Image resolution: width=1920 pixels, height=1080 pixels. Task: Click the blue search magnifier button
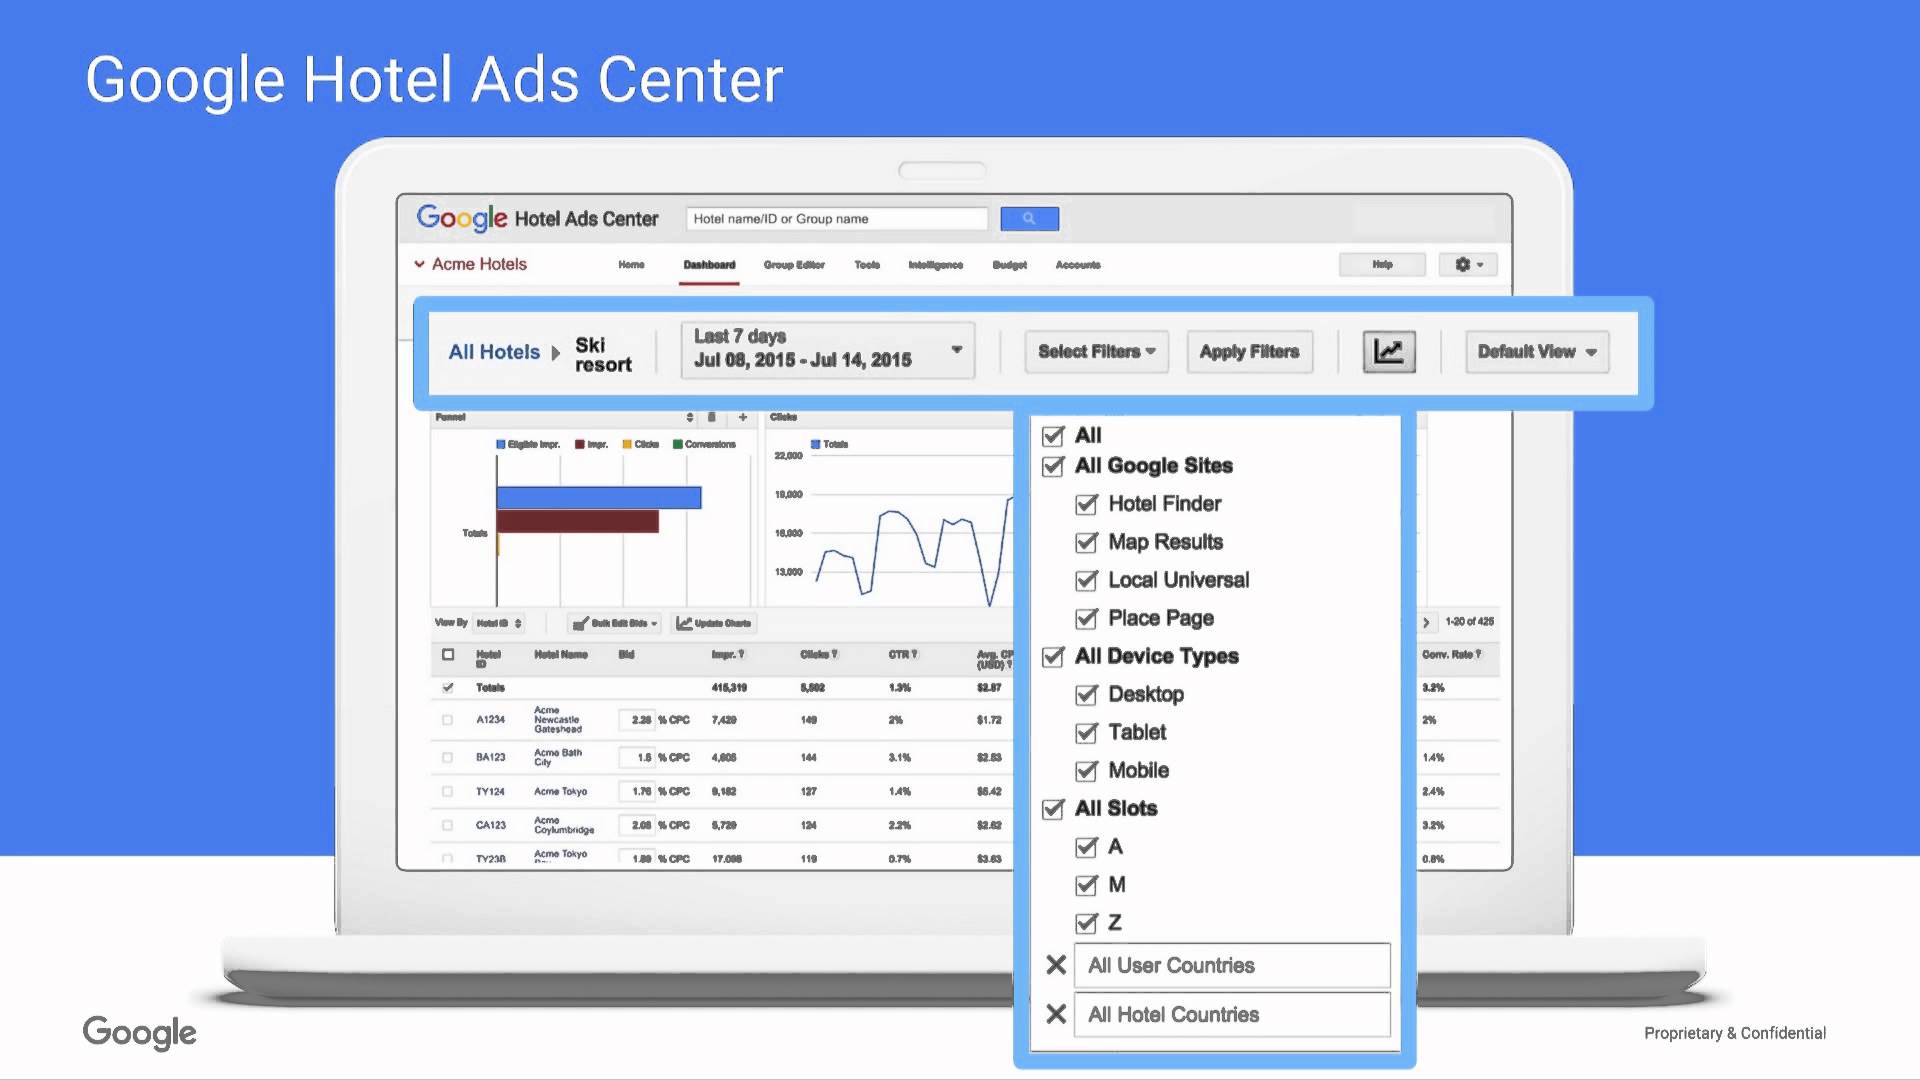tap(1029, 218)
